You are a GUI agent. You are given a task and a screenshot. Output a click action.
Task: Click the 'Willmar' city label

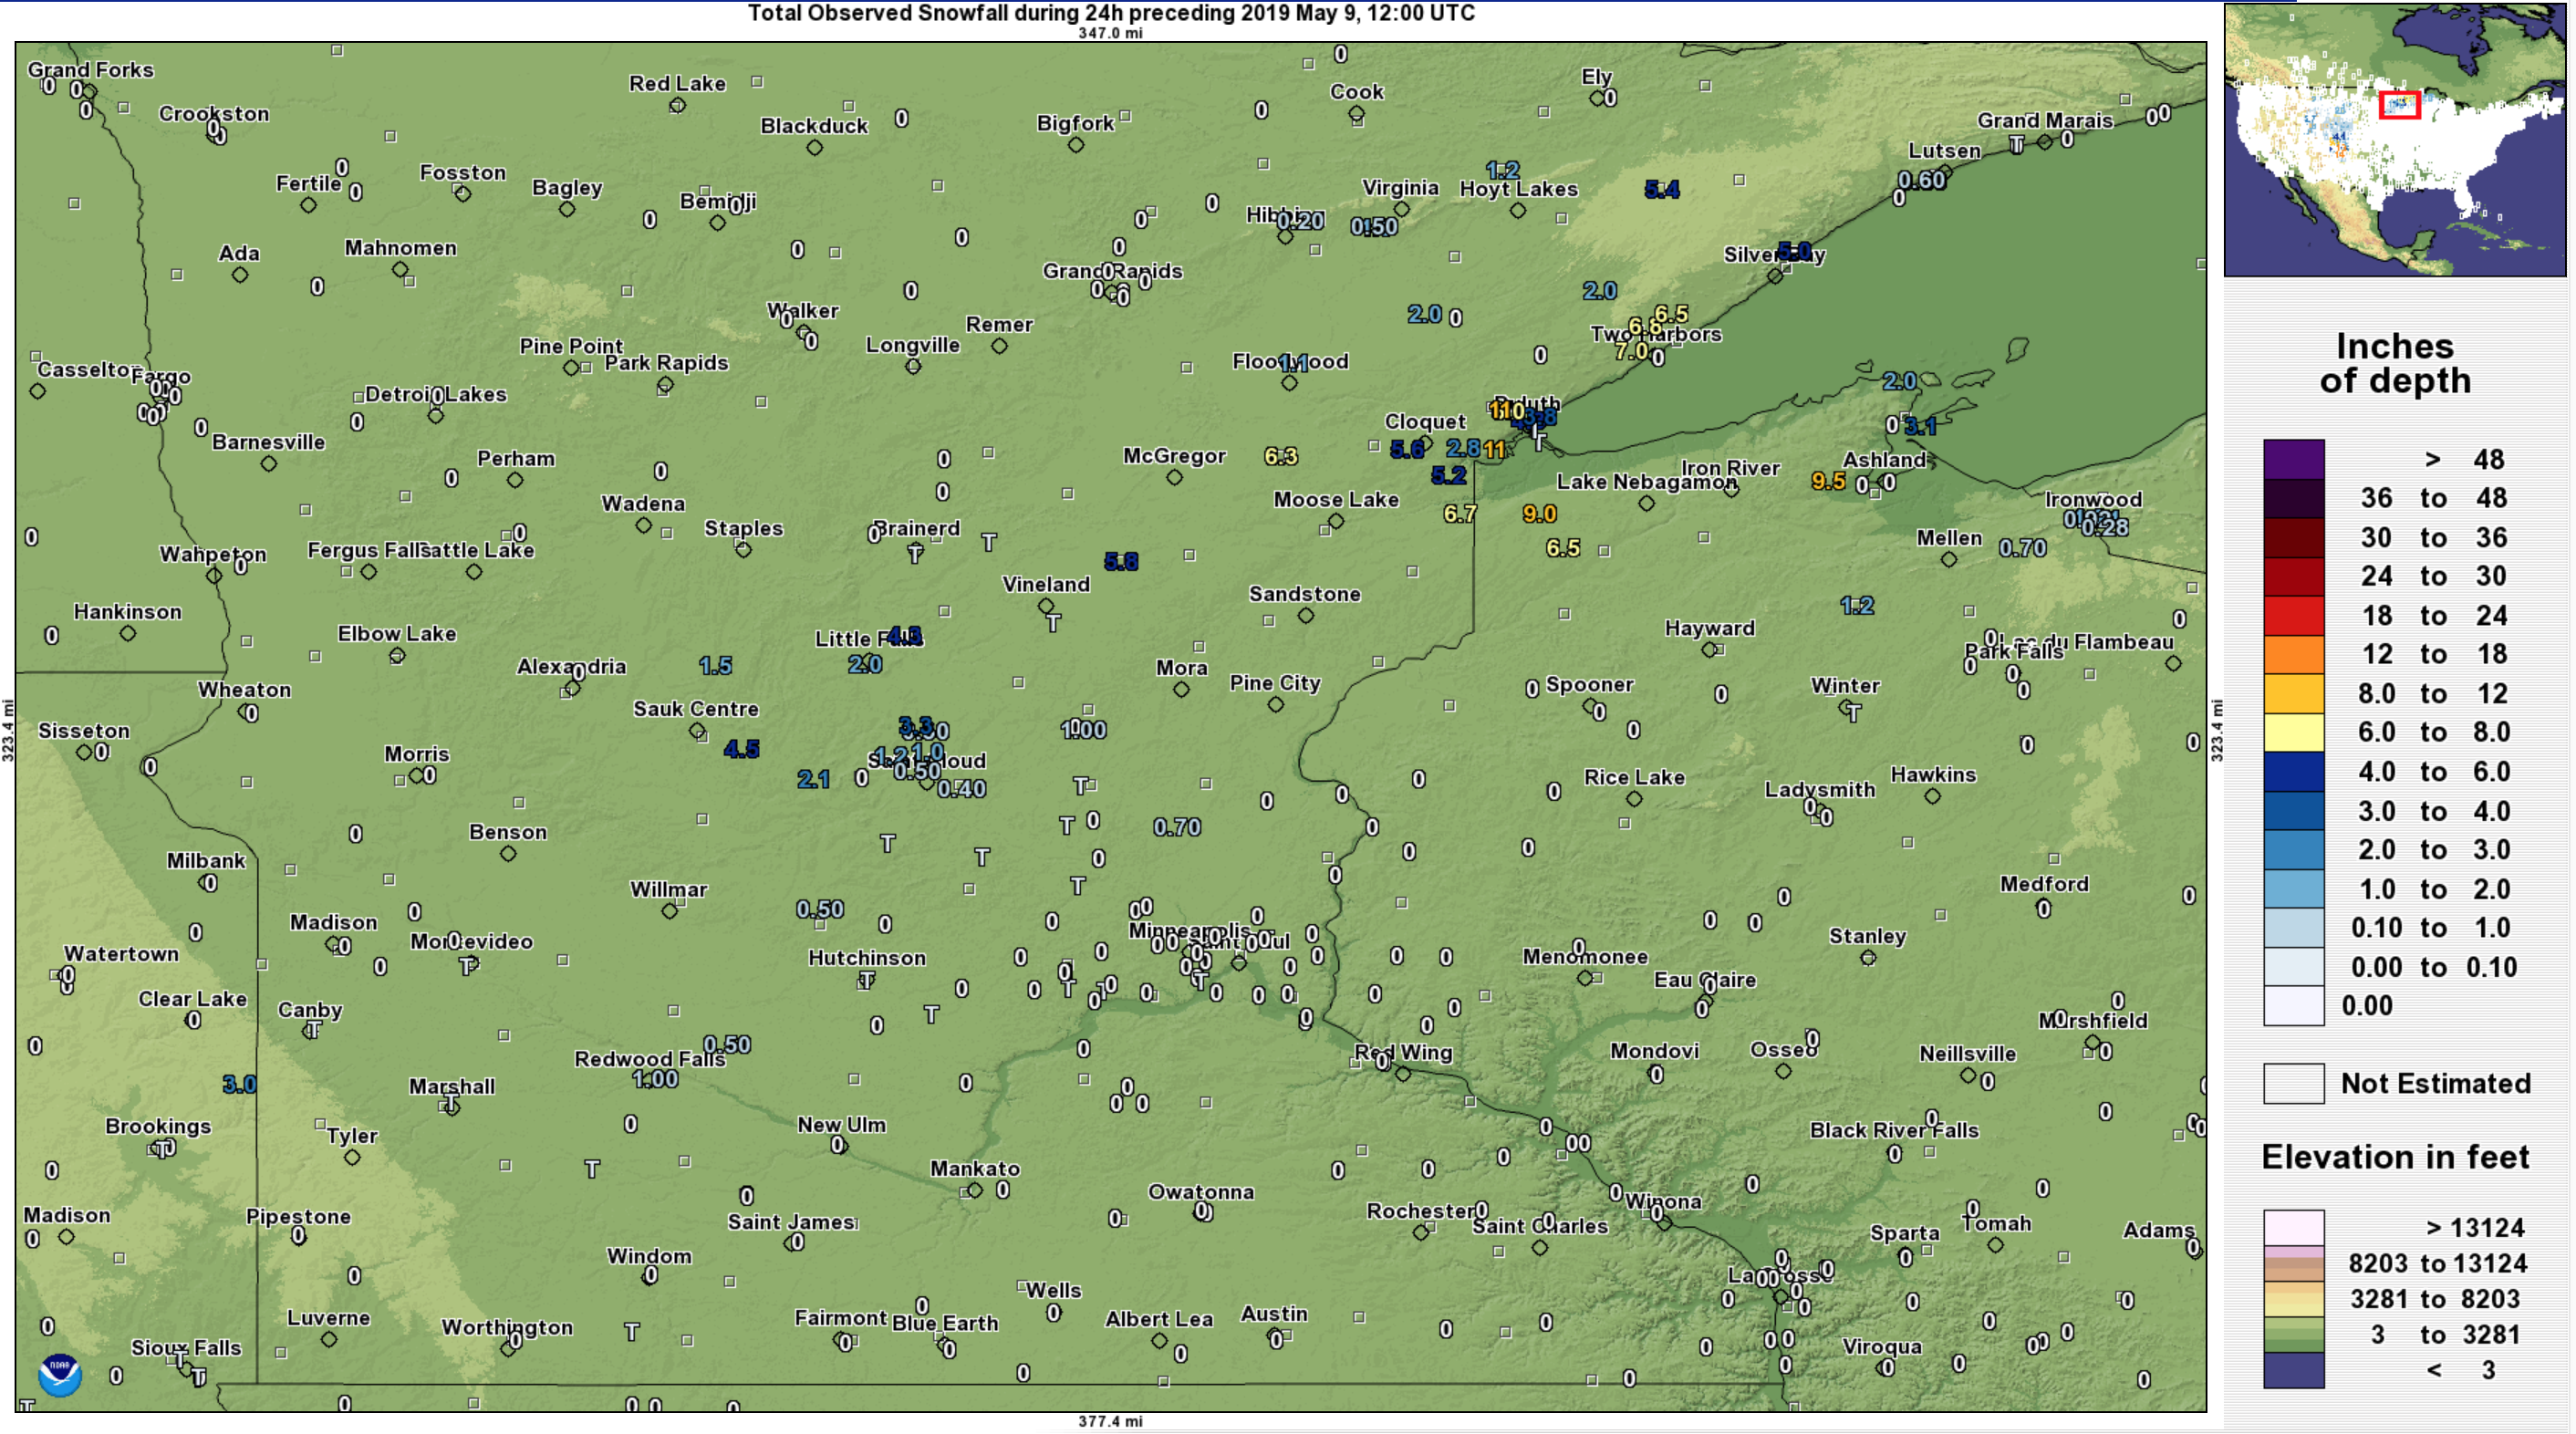pyautogui.click(x=668, y=890)
